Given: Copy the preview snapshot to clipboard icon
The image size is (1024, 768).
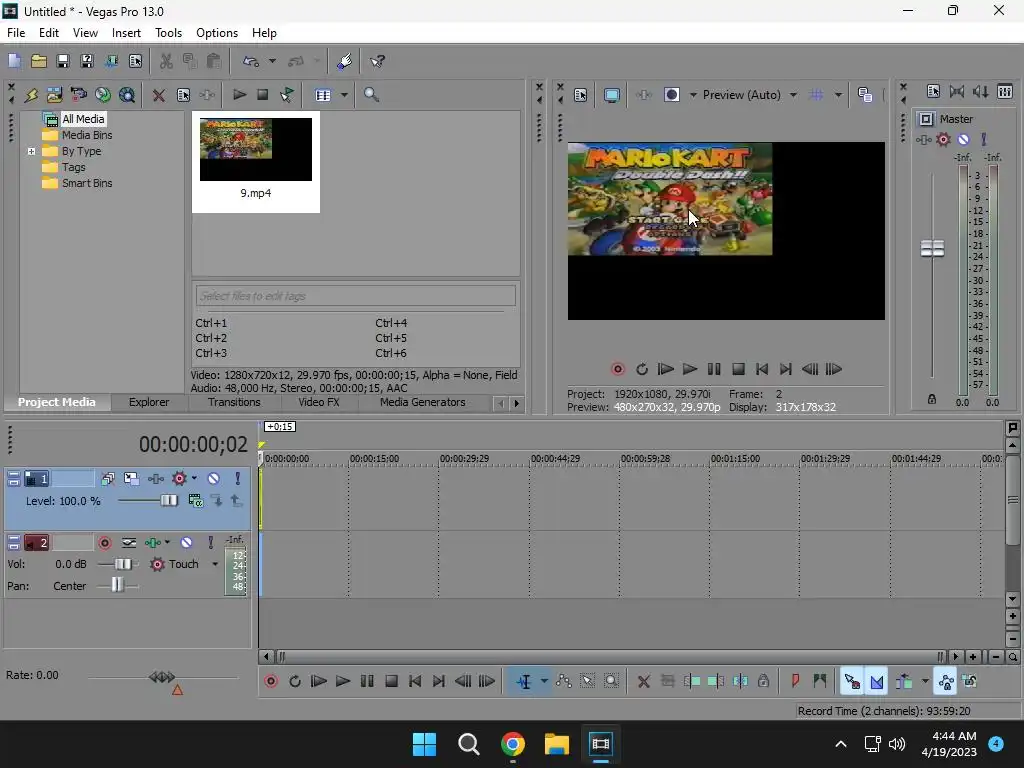Looking at the screenshot, I should pos(865,95).
